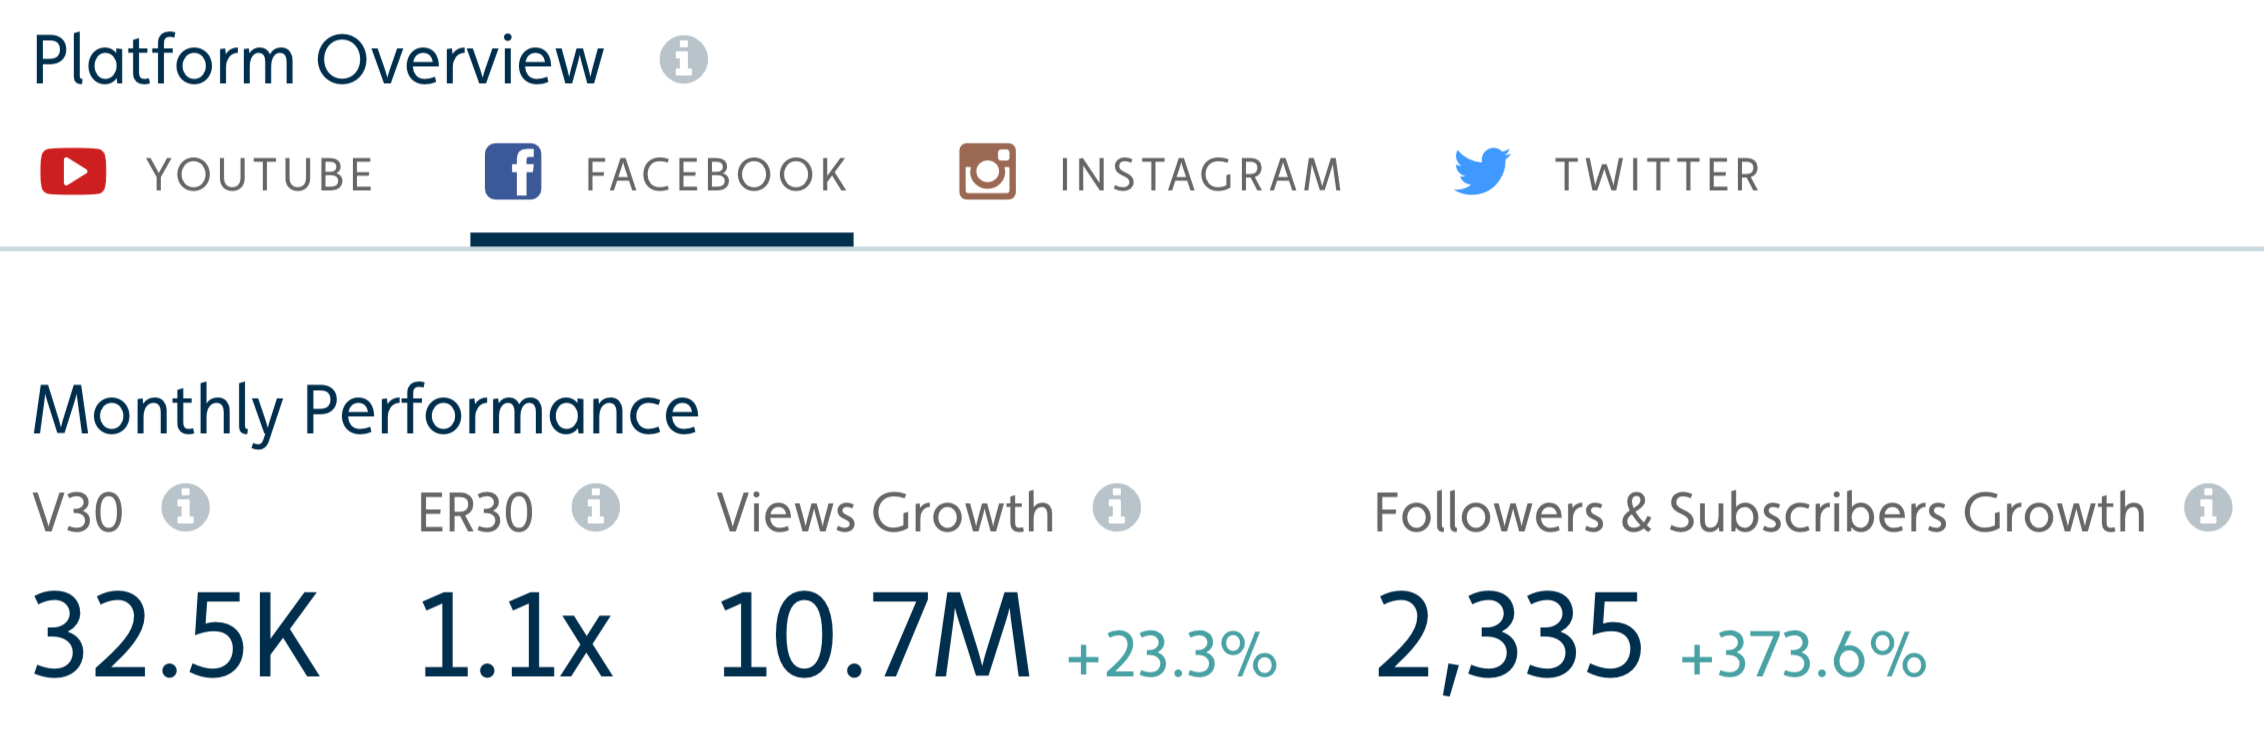
Task: Click the Facebook logo icon
Action: point(513,171)
